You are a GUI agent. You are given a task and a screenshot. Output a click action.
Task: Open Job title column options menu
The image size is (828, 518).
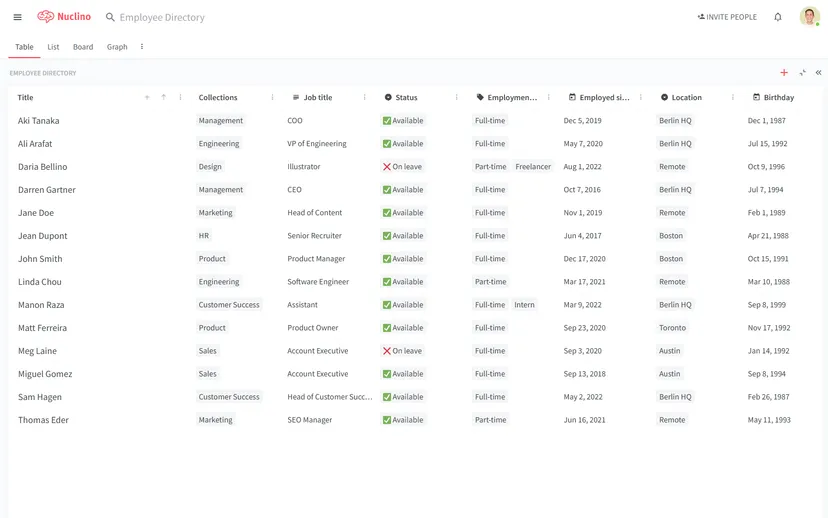[x=364, y=97]
